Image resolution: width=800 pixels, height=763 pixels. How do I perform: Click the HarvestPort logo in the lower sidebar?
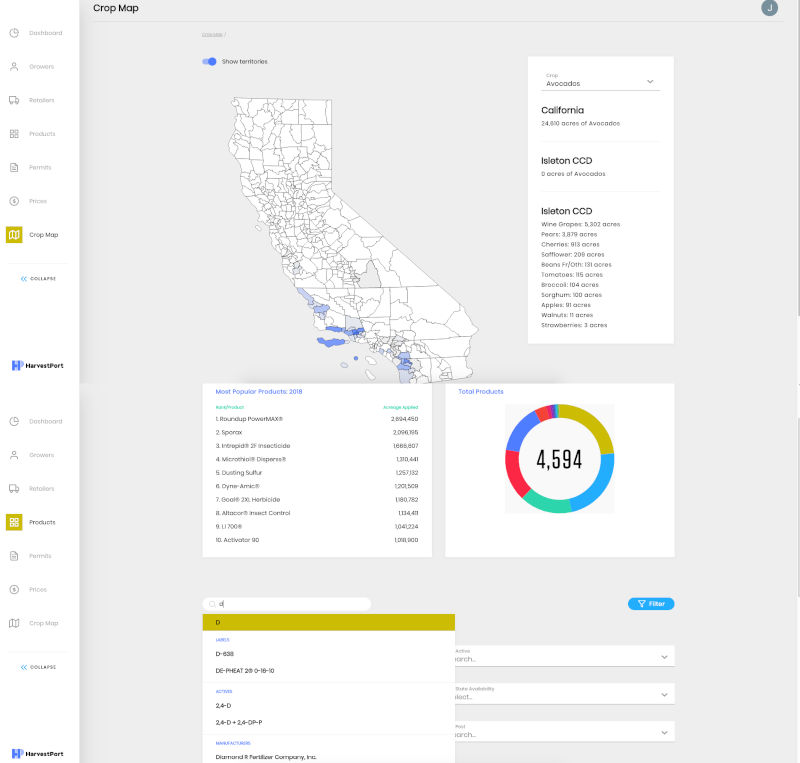pos(37,754)
